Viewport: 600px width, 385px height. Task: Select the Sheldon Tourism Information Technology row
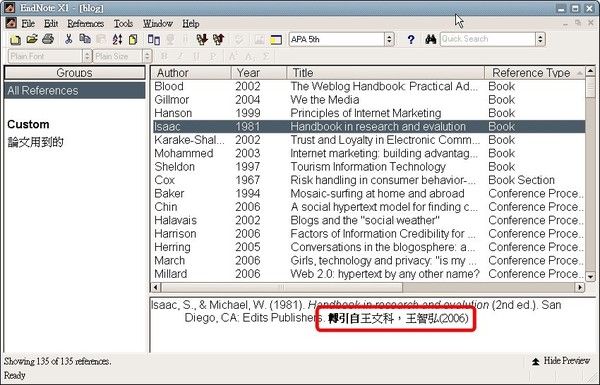[x=368, y=167]
